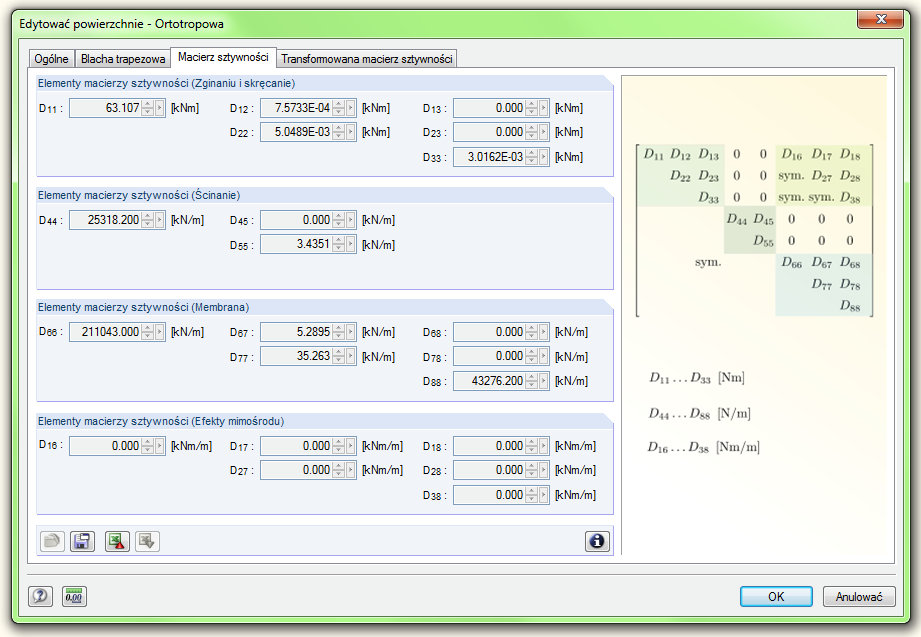Click the D11 value field showing 63.107

coord(106,108)
